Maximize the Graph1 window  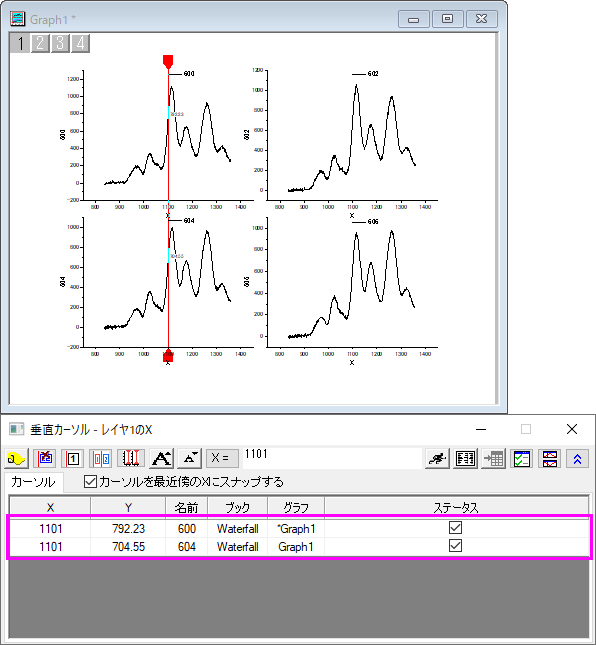coord(448,19)
